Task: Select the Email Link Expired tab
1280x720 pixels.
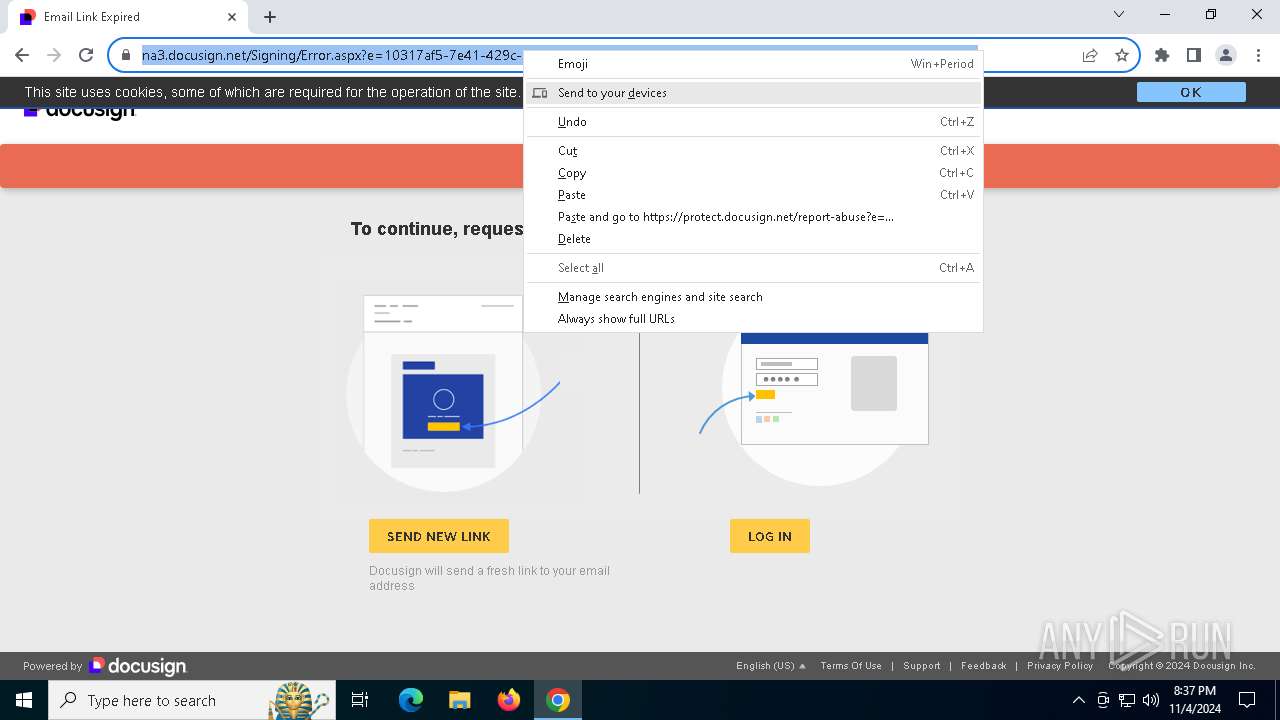Action: pyautogui.click(x=127, y=17)
